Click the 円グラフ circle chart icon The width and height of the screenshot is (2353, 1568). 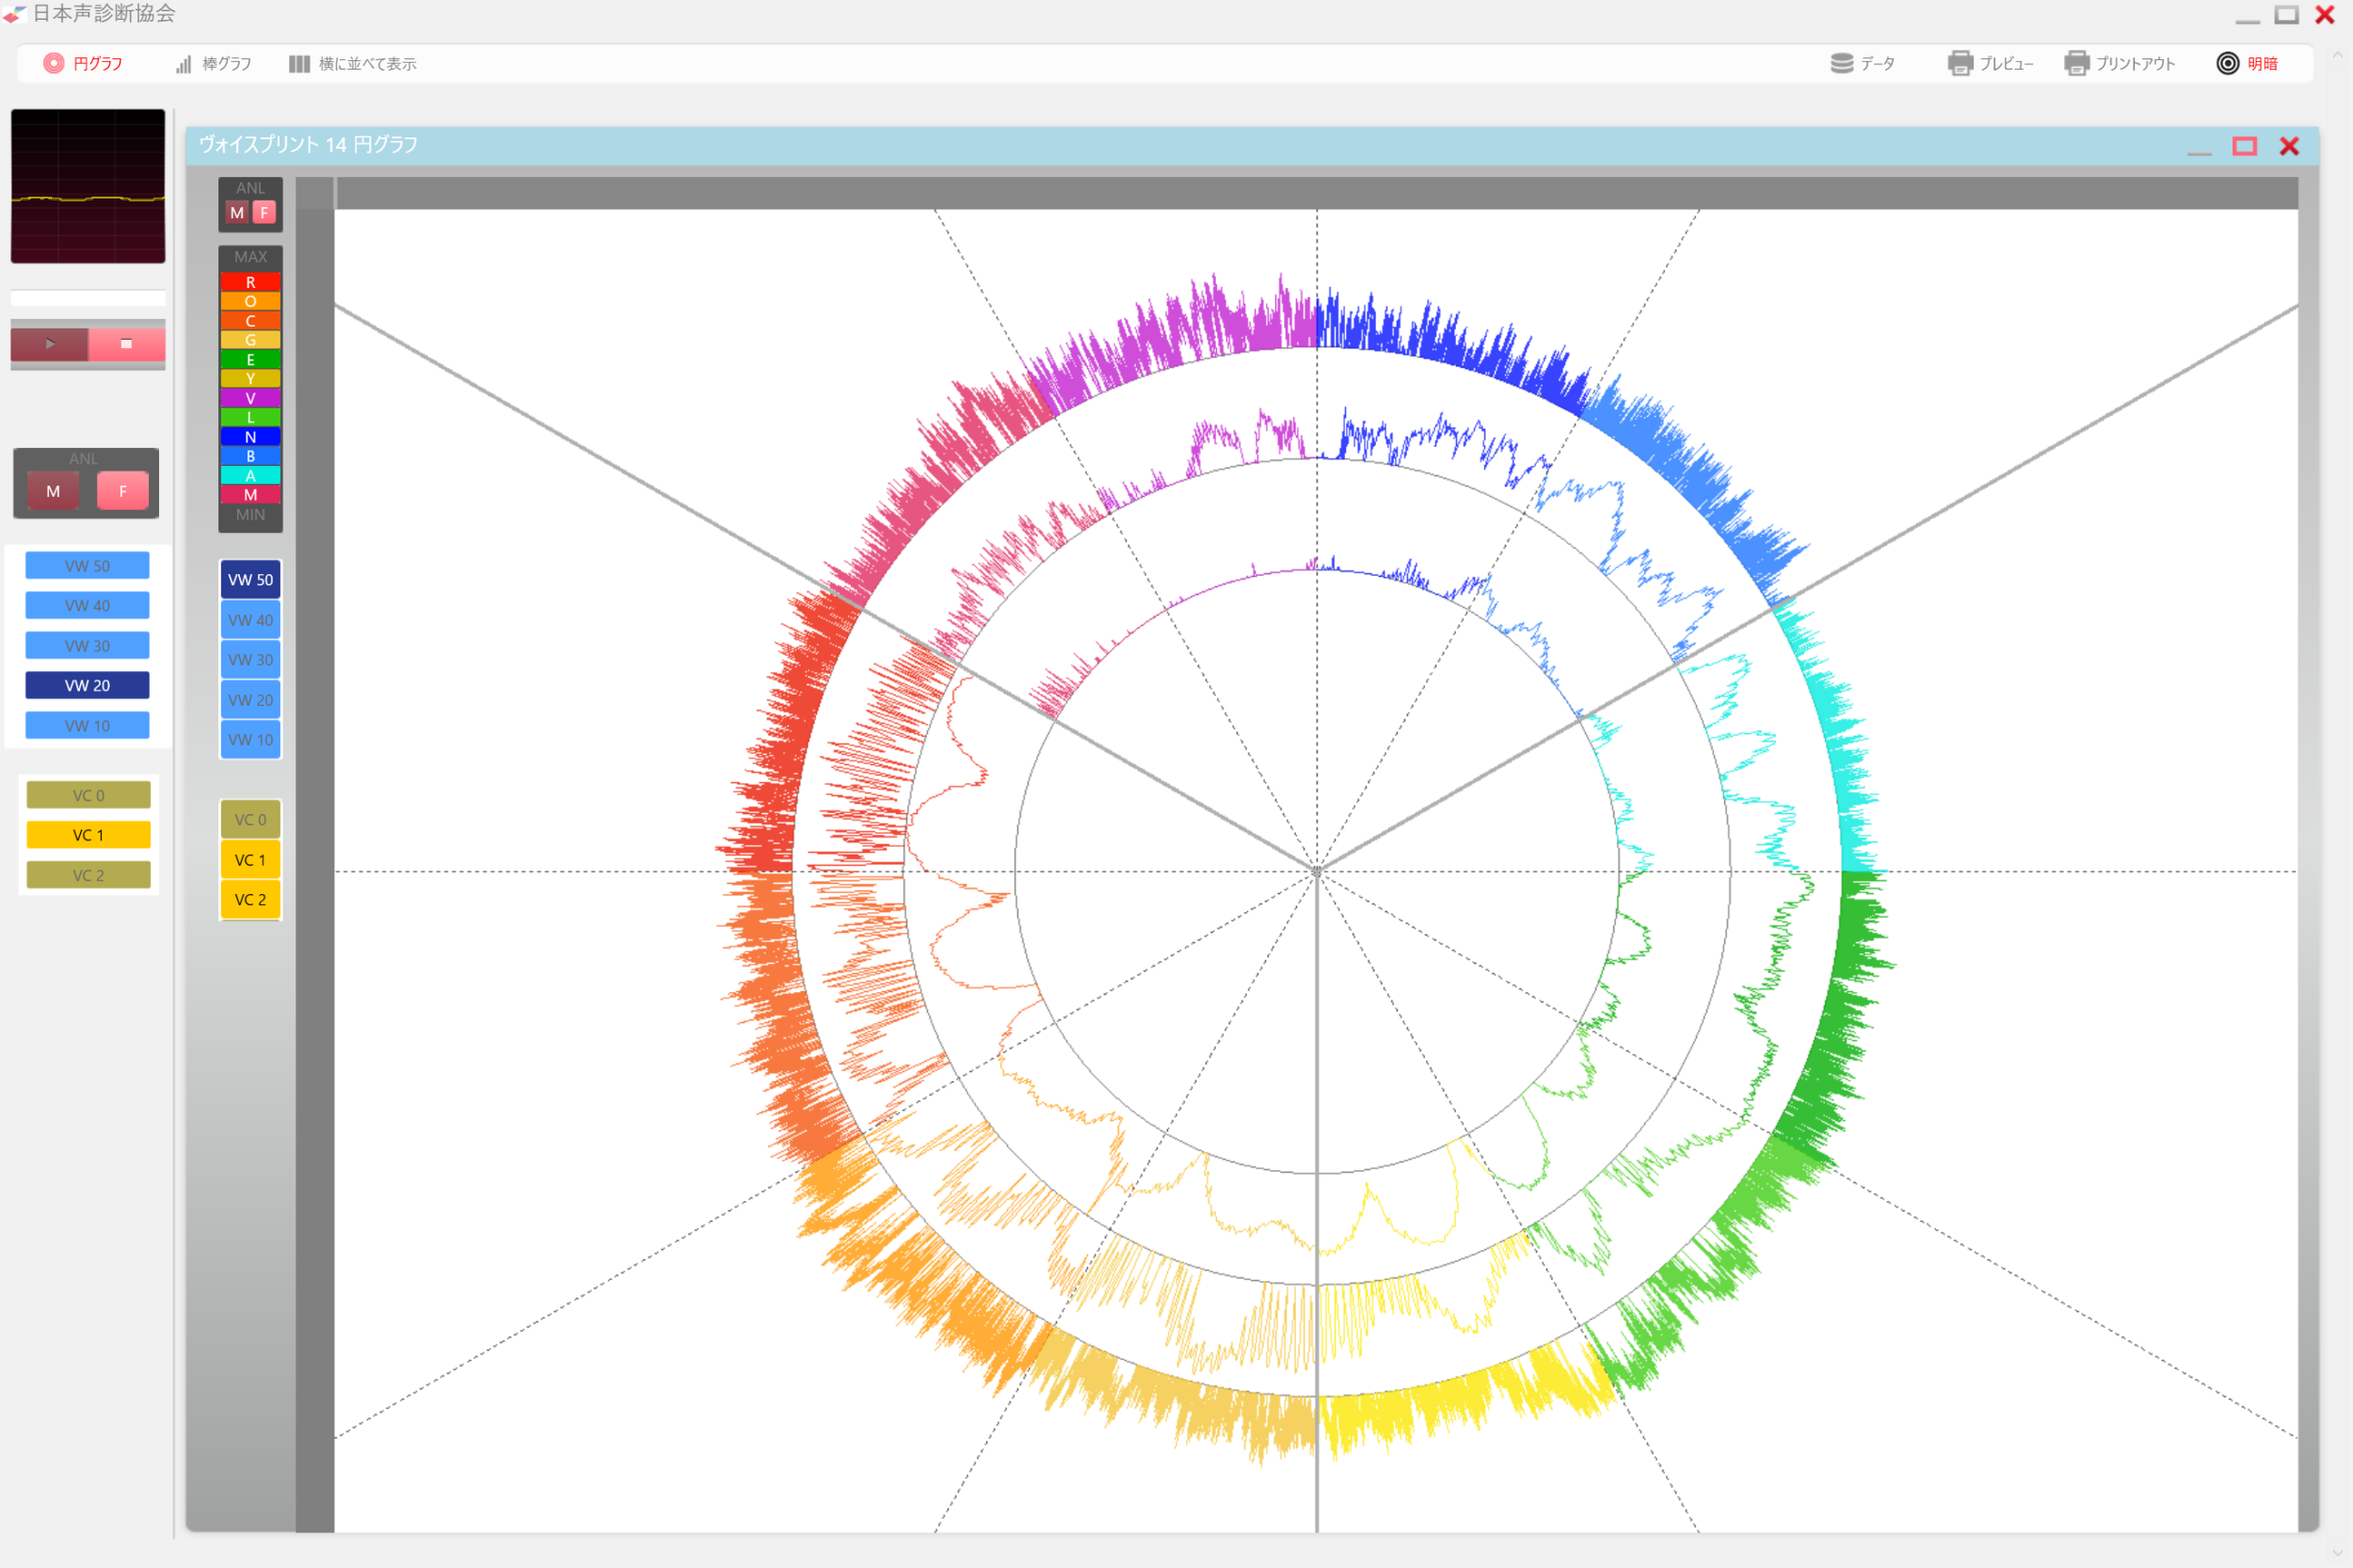(54, 63)
